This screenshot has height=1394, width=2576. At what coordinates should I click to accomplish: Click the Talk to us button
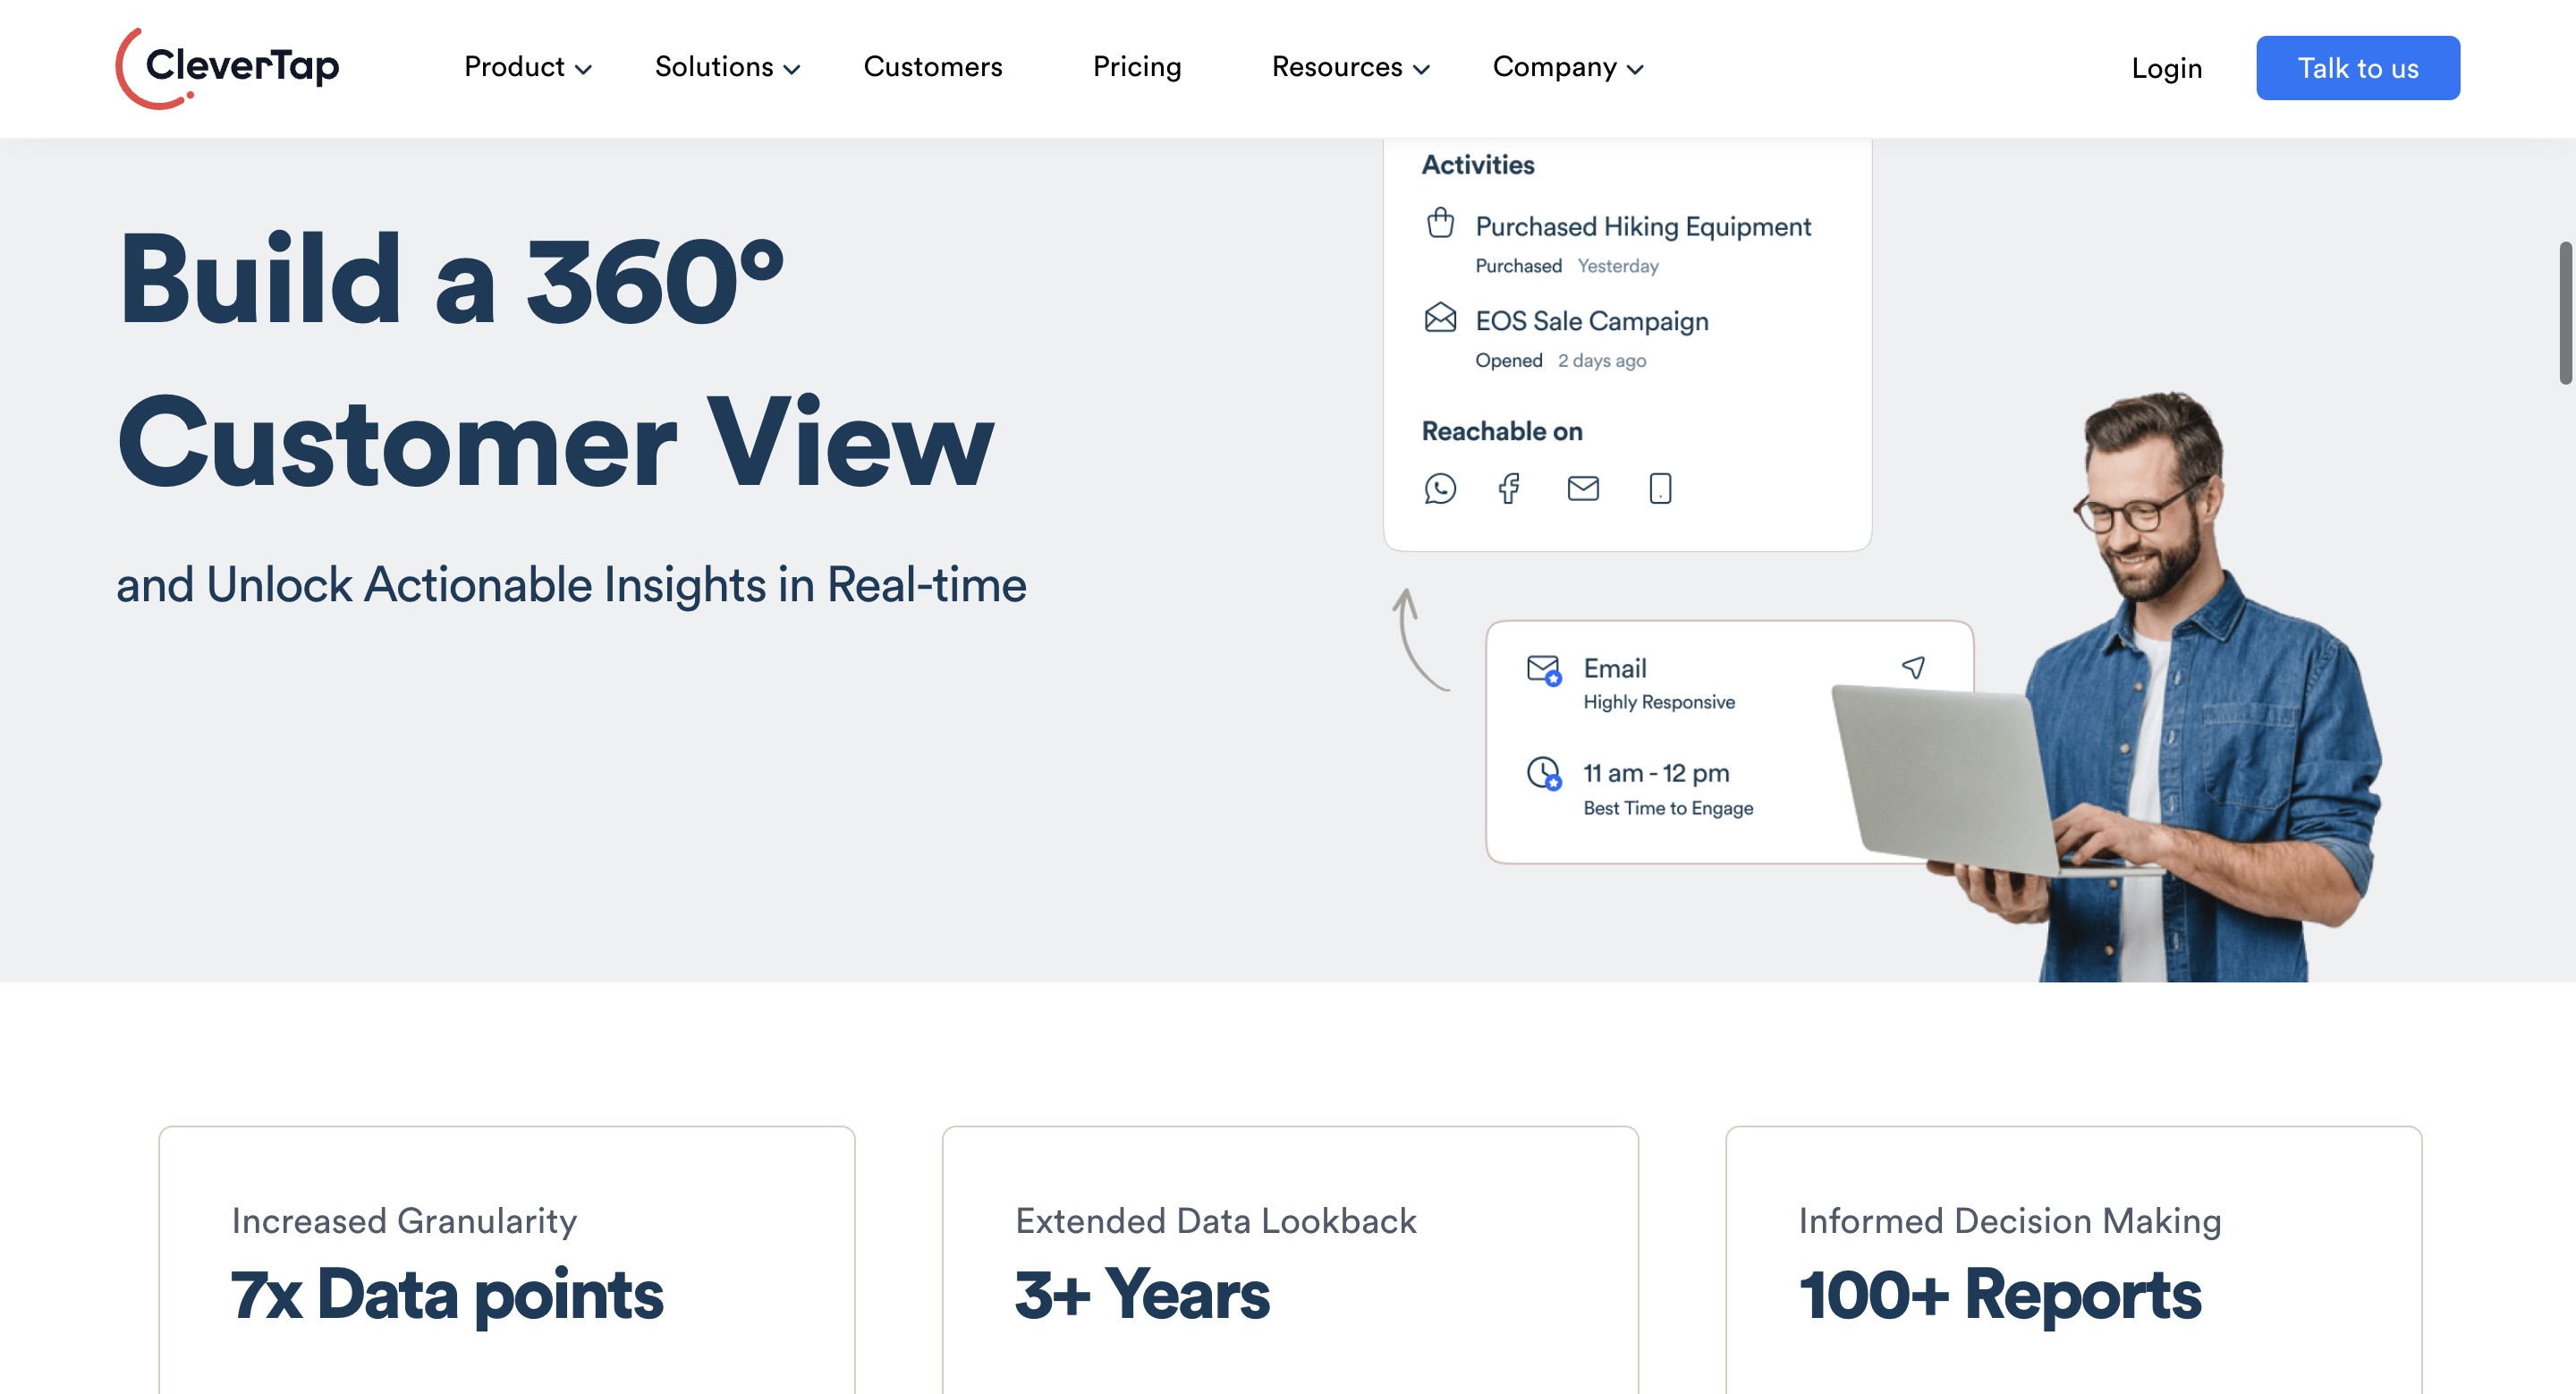(2358, 67)
